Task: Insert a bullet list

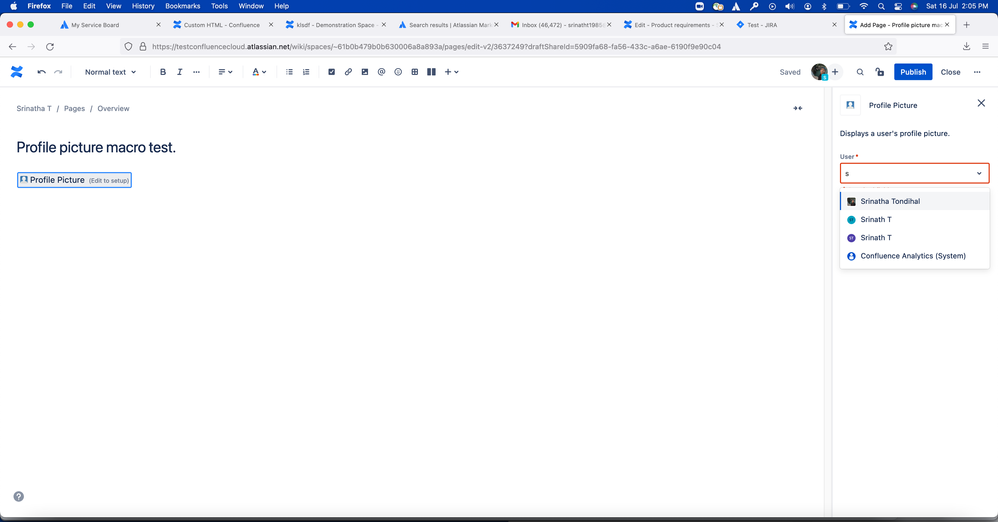Action: (x=289, y=72)
